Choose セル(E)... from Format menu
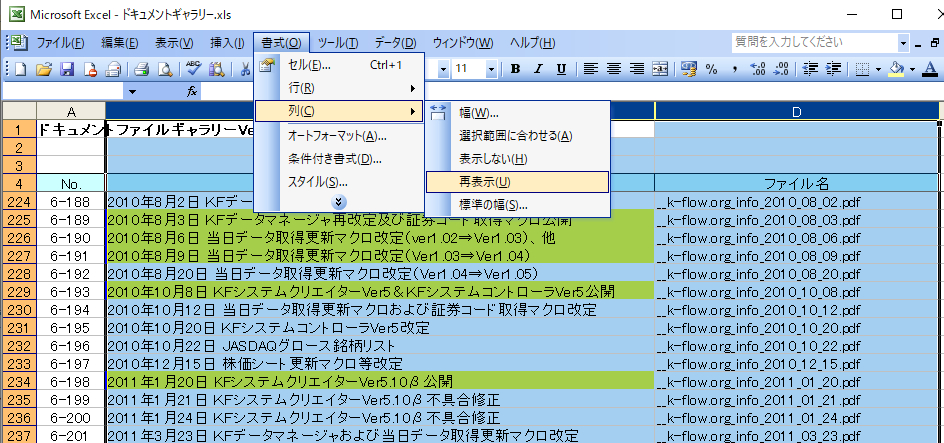This screenshot has height=443, width=944. [x=340, y=65]
